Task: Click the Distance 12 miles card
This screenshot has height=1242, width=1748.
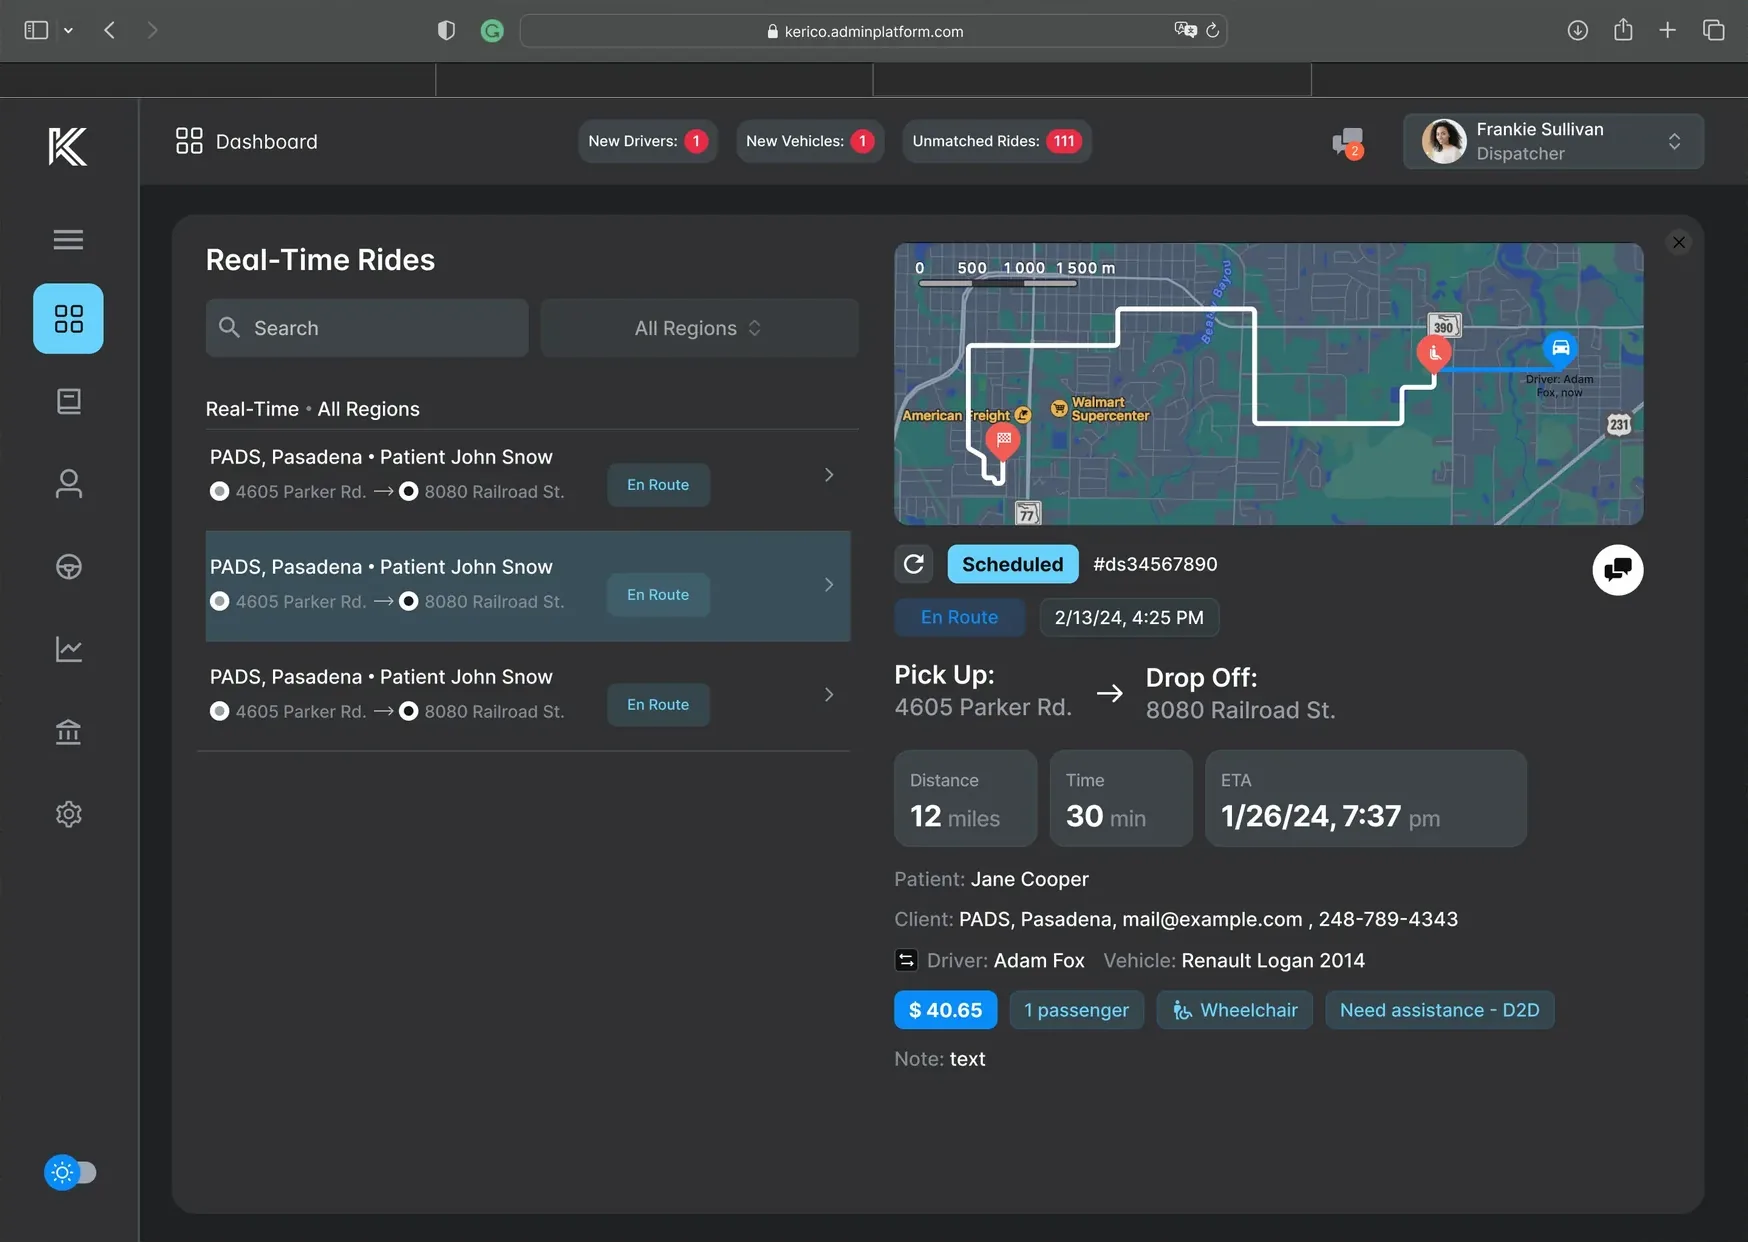Action: [965, 799]
